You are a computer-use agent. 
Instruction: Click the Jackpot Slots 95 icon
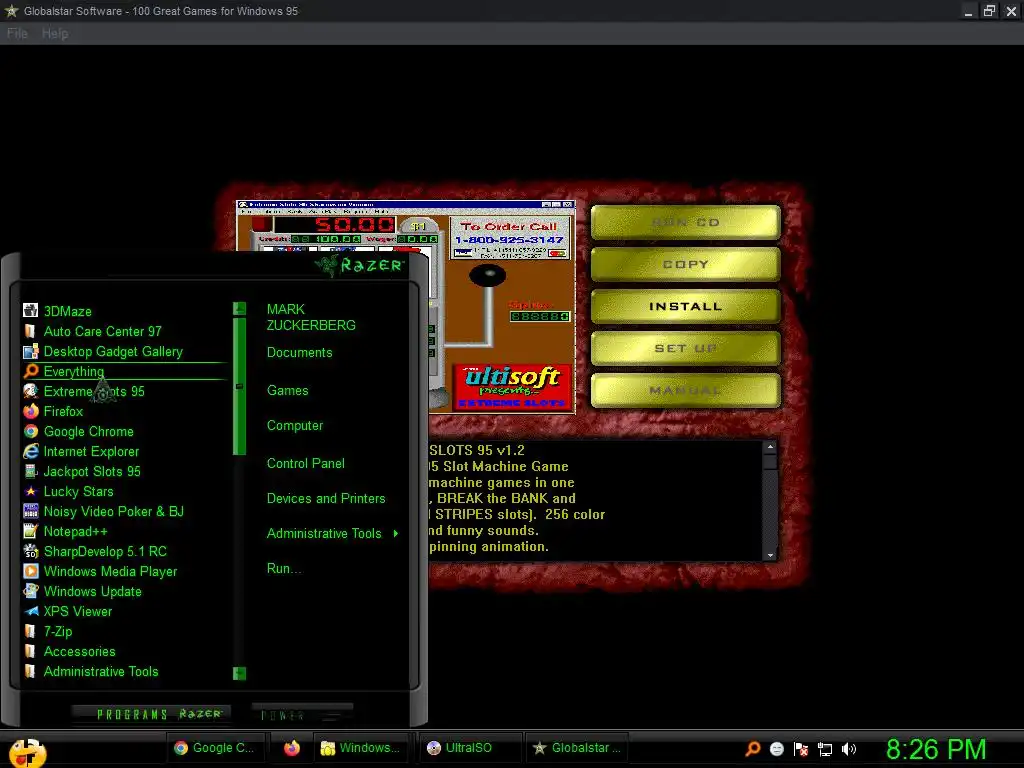click(x=30, y=472)
